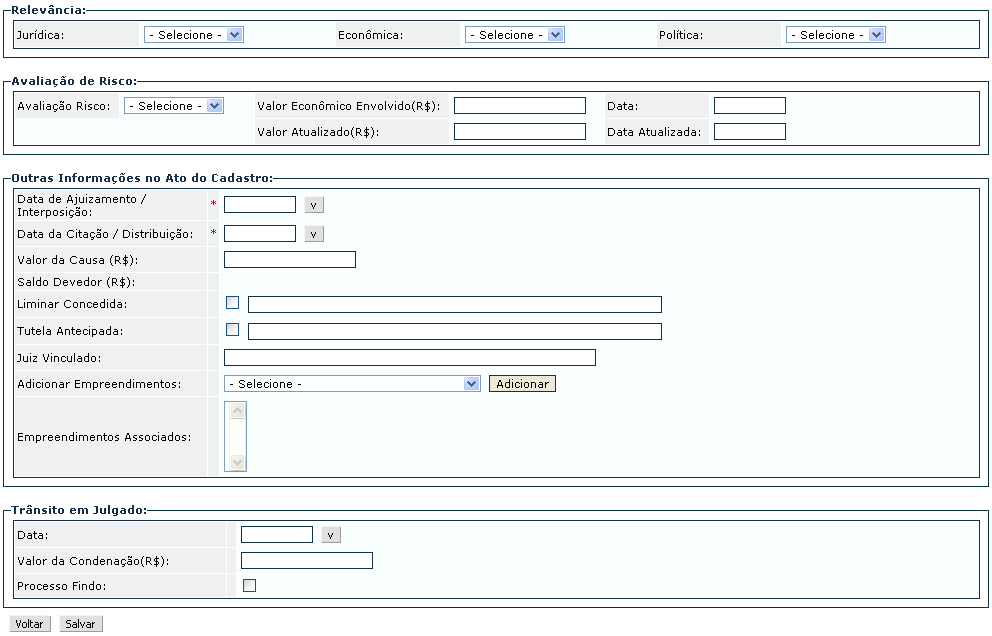Click the Trânsito em Julgado Data field

(277, 535)
